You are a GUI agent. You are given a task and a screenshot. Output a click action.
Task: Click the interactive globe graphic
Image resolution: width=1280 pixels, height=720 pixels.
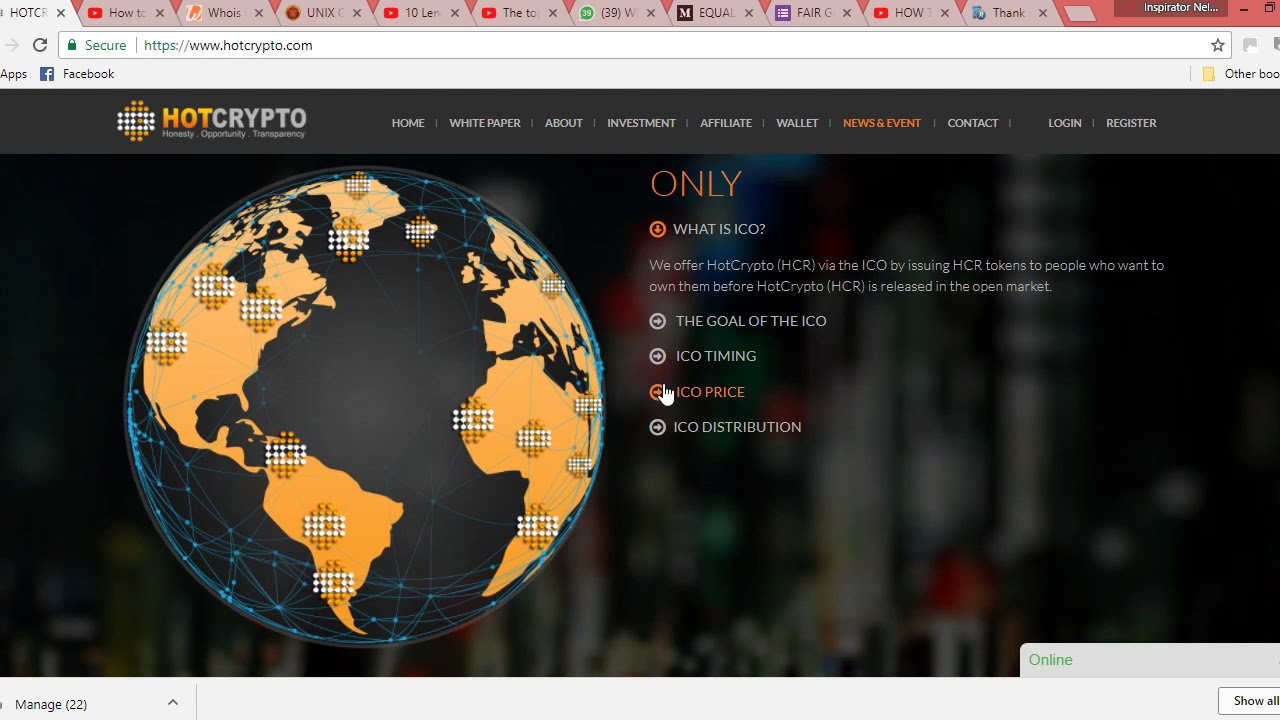point(364,405)
